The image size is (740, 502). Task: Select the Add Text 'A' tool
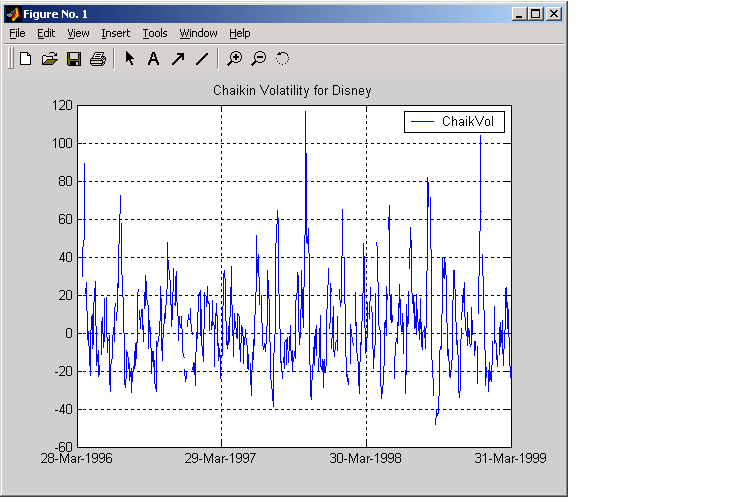pyautogui.click(x=153, y=59)
